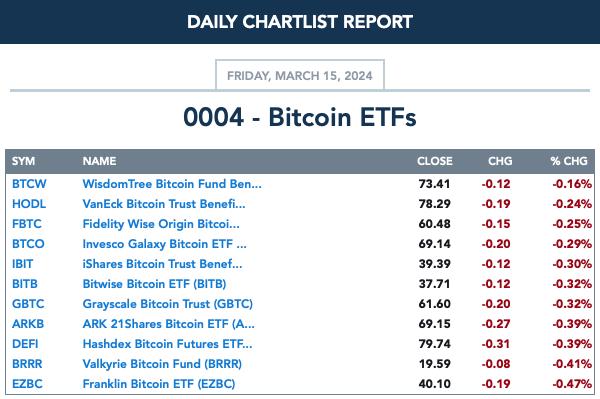Open the 0004 - Bitcoin ETFs chartlist title

[300, 117]
